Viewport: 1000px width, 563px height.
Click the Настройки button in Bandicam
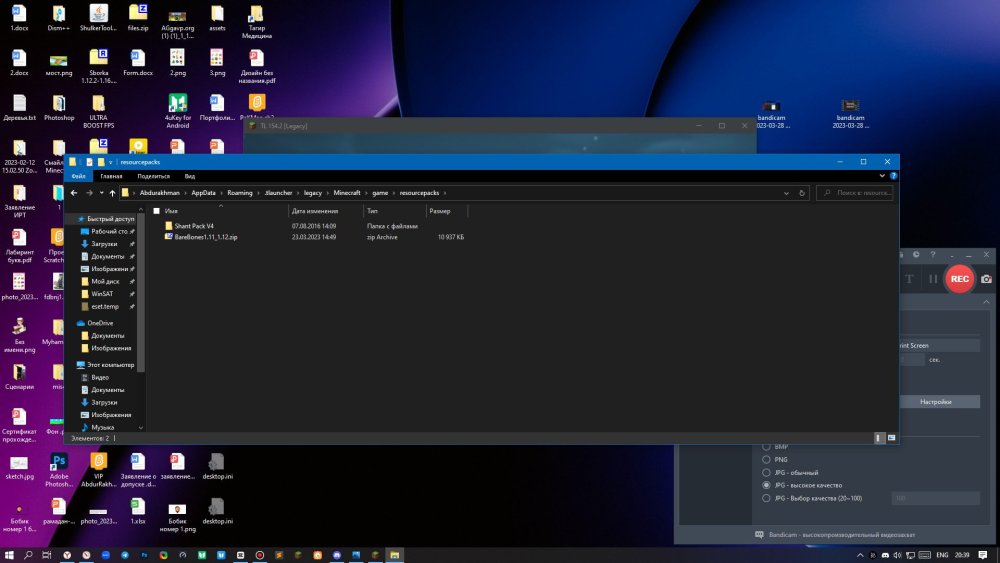[x=935, y=402]
